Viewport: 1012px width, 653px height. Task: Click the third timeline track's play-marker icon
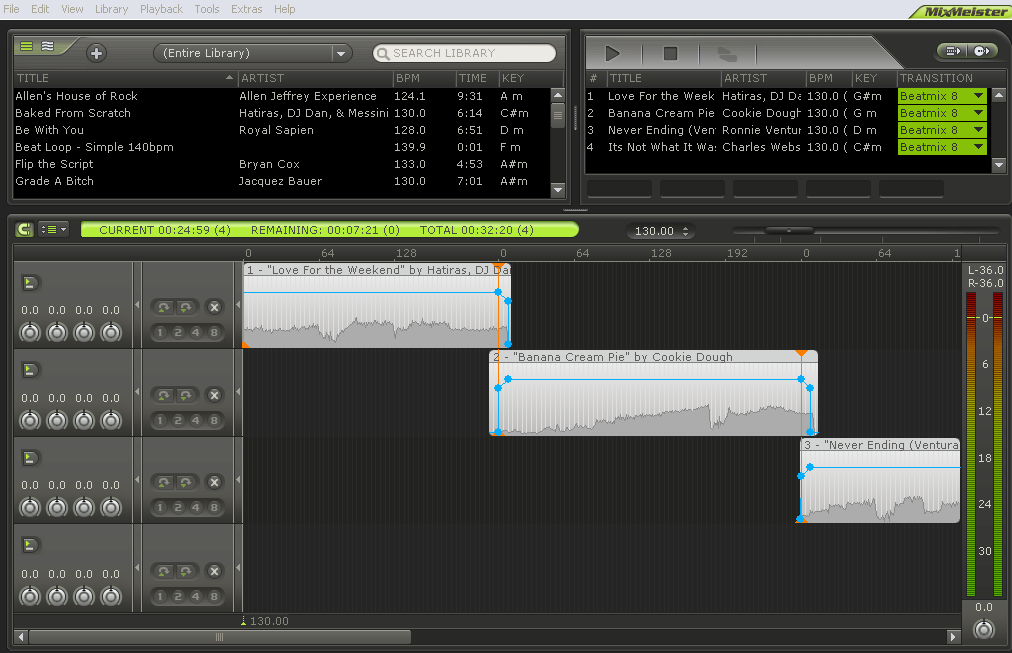30,458
